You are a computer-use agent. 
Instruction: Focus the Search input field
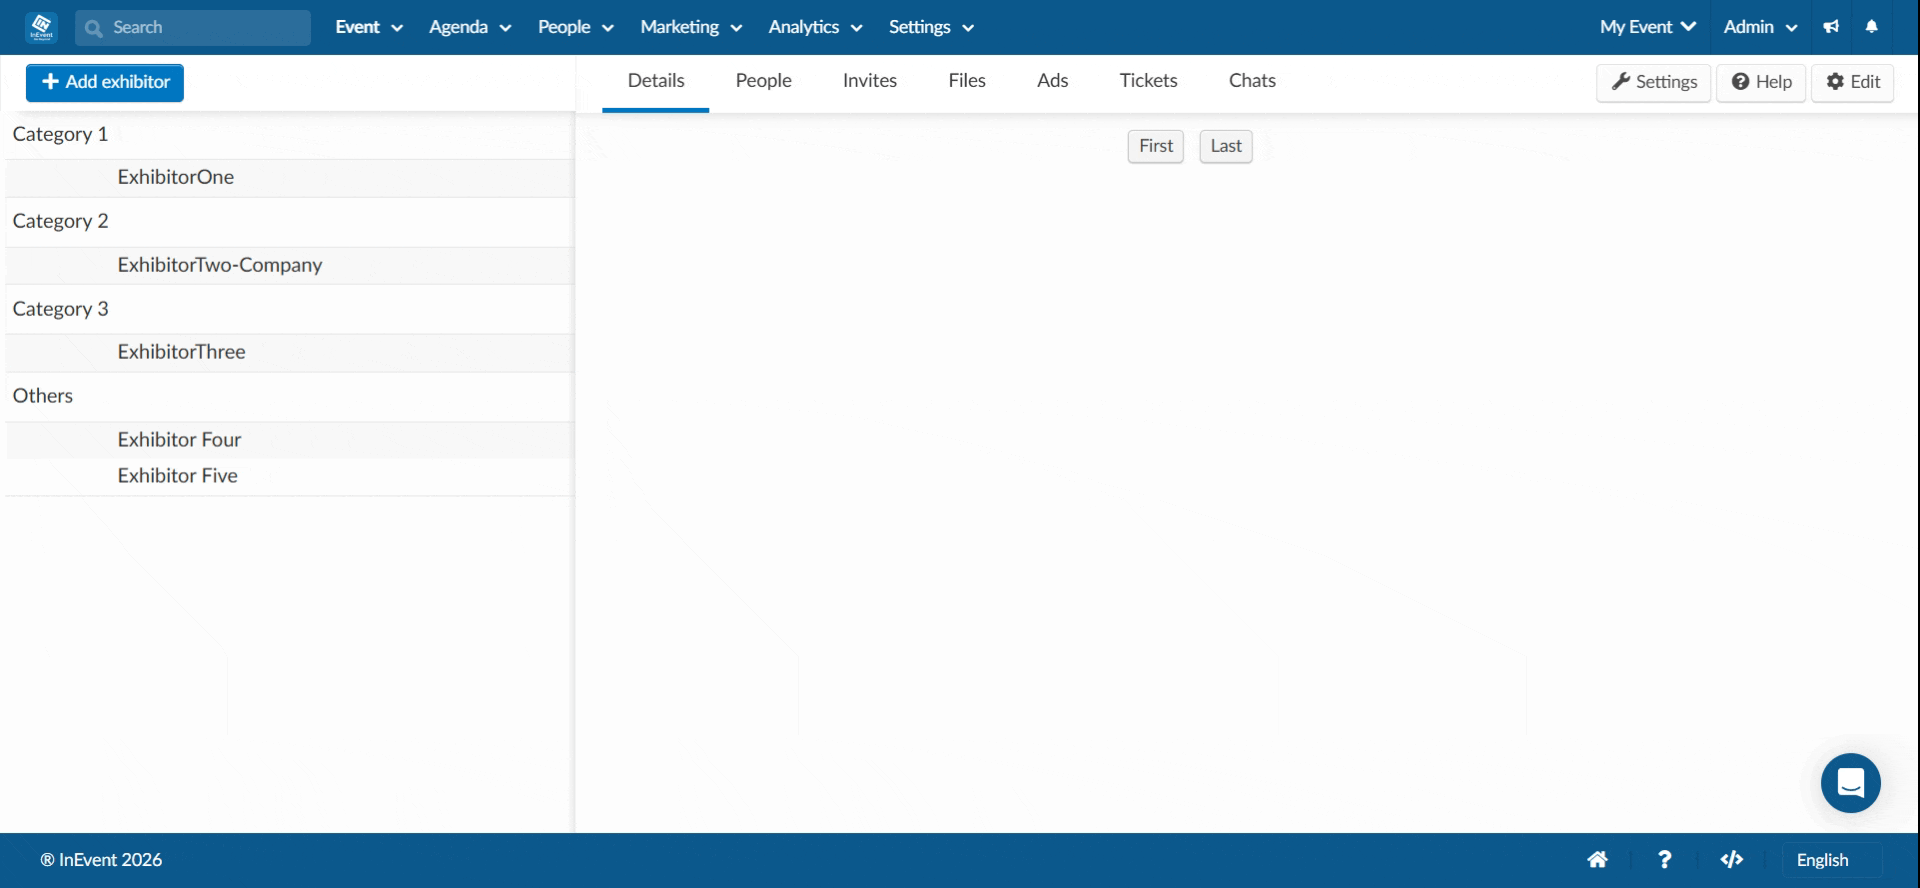click(x=193, y=28)
